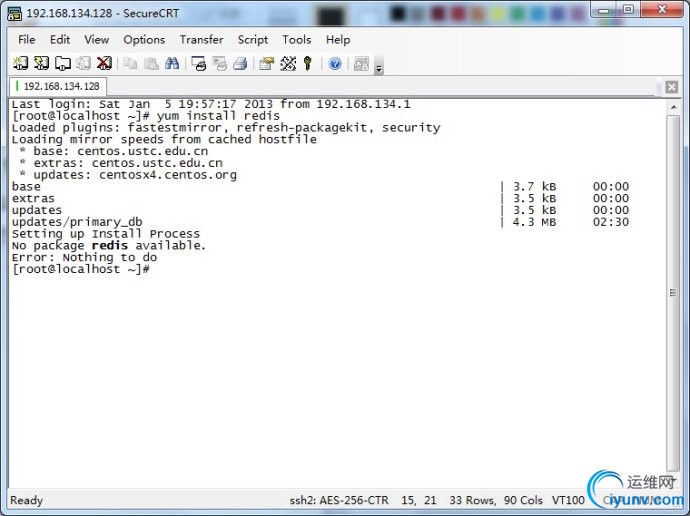This screenshot has height=516, width=690.
Task: Click '* base: centos.ustc.edu.cn' line
Action: pyautogui.click(x=114, y=151)
